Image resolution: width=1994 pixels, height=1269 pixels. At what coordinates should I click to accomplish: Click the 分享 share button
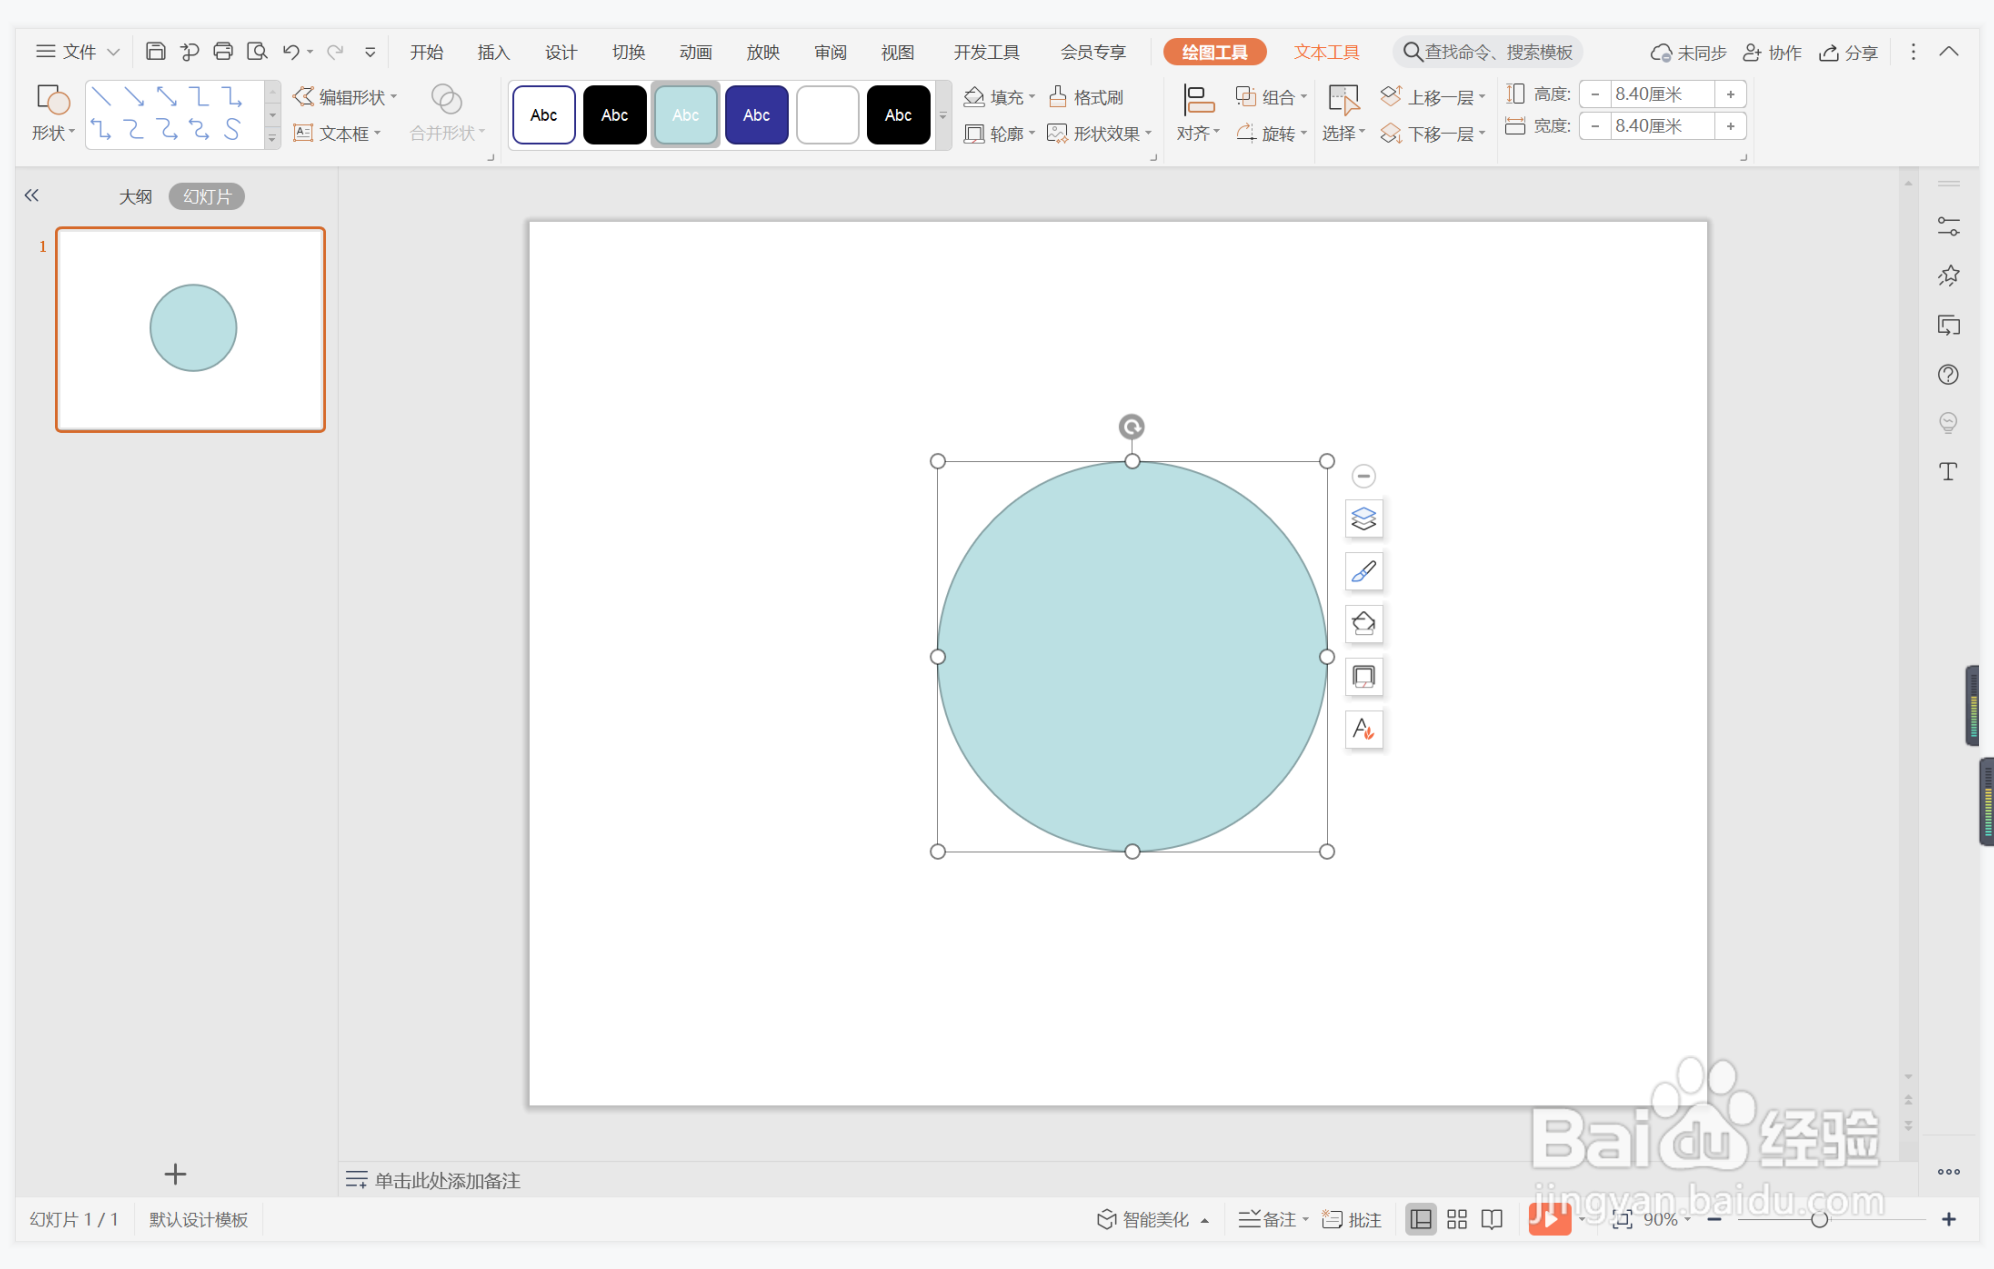[1848, 52]
